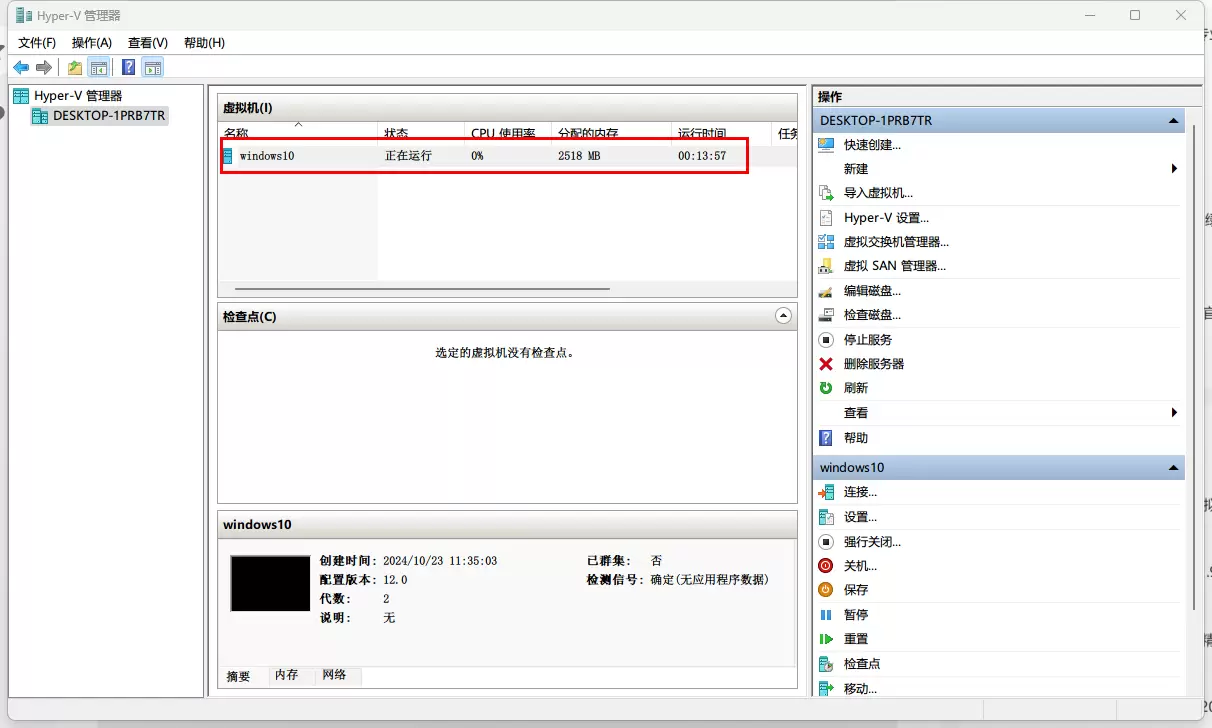Click the 帮助 icon in the actions pane

coord(826,438)
